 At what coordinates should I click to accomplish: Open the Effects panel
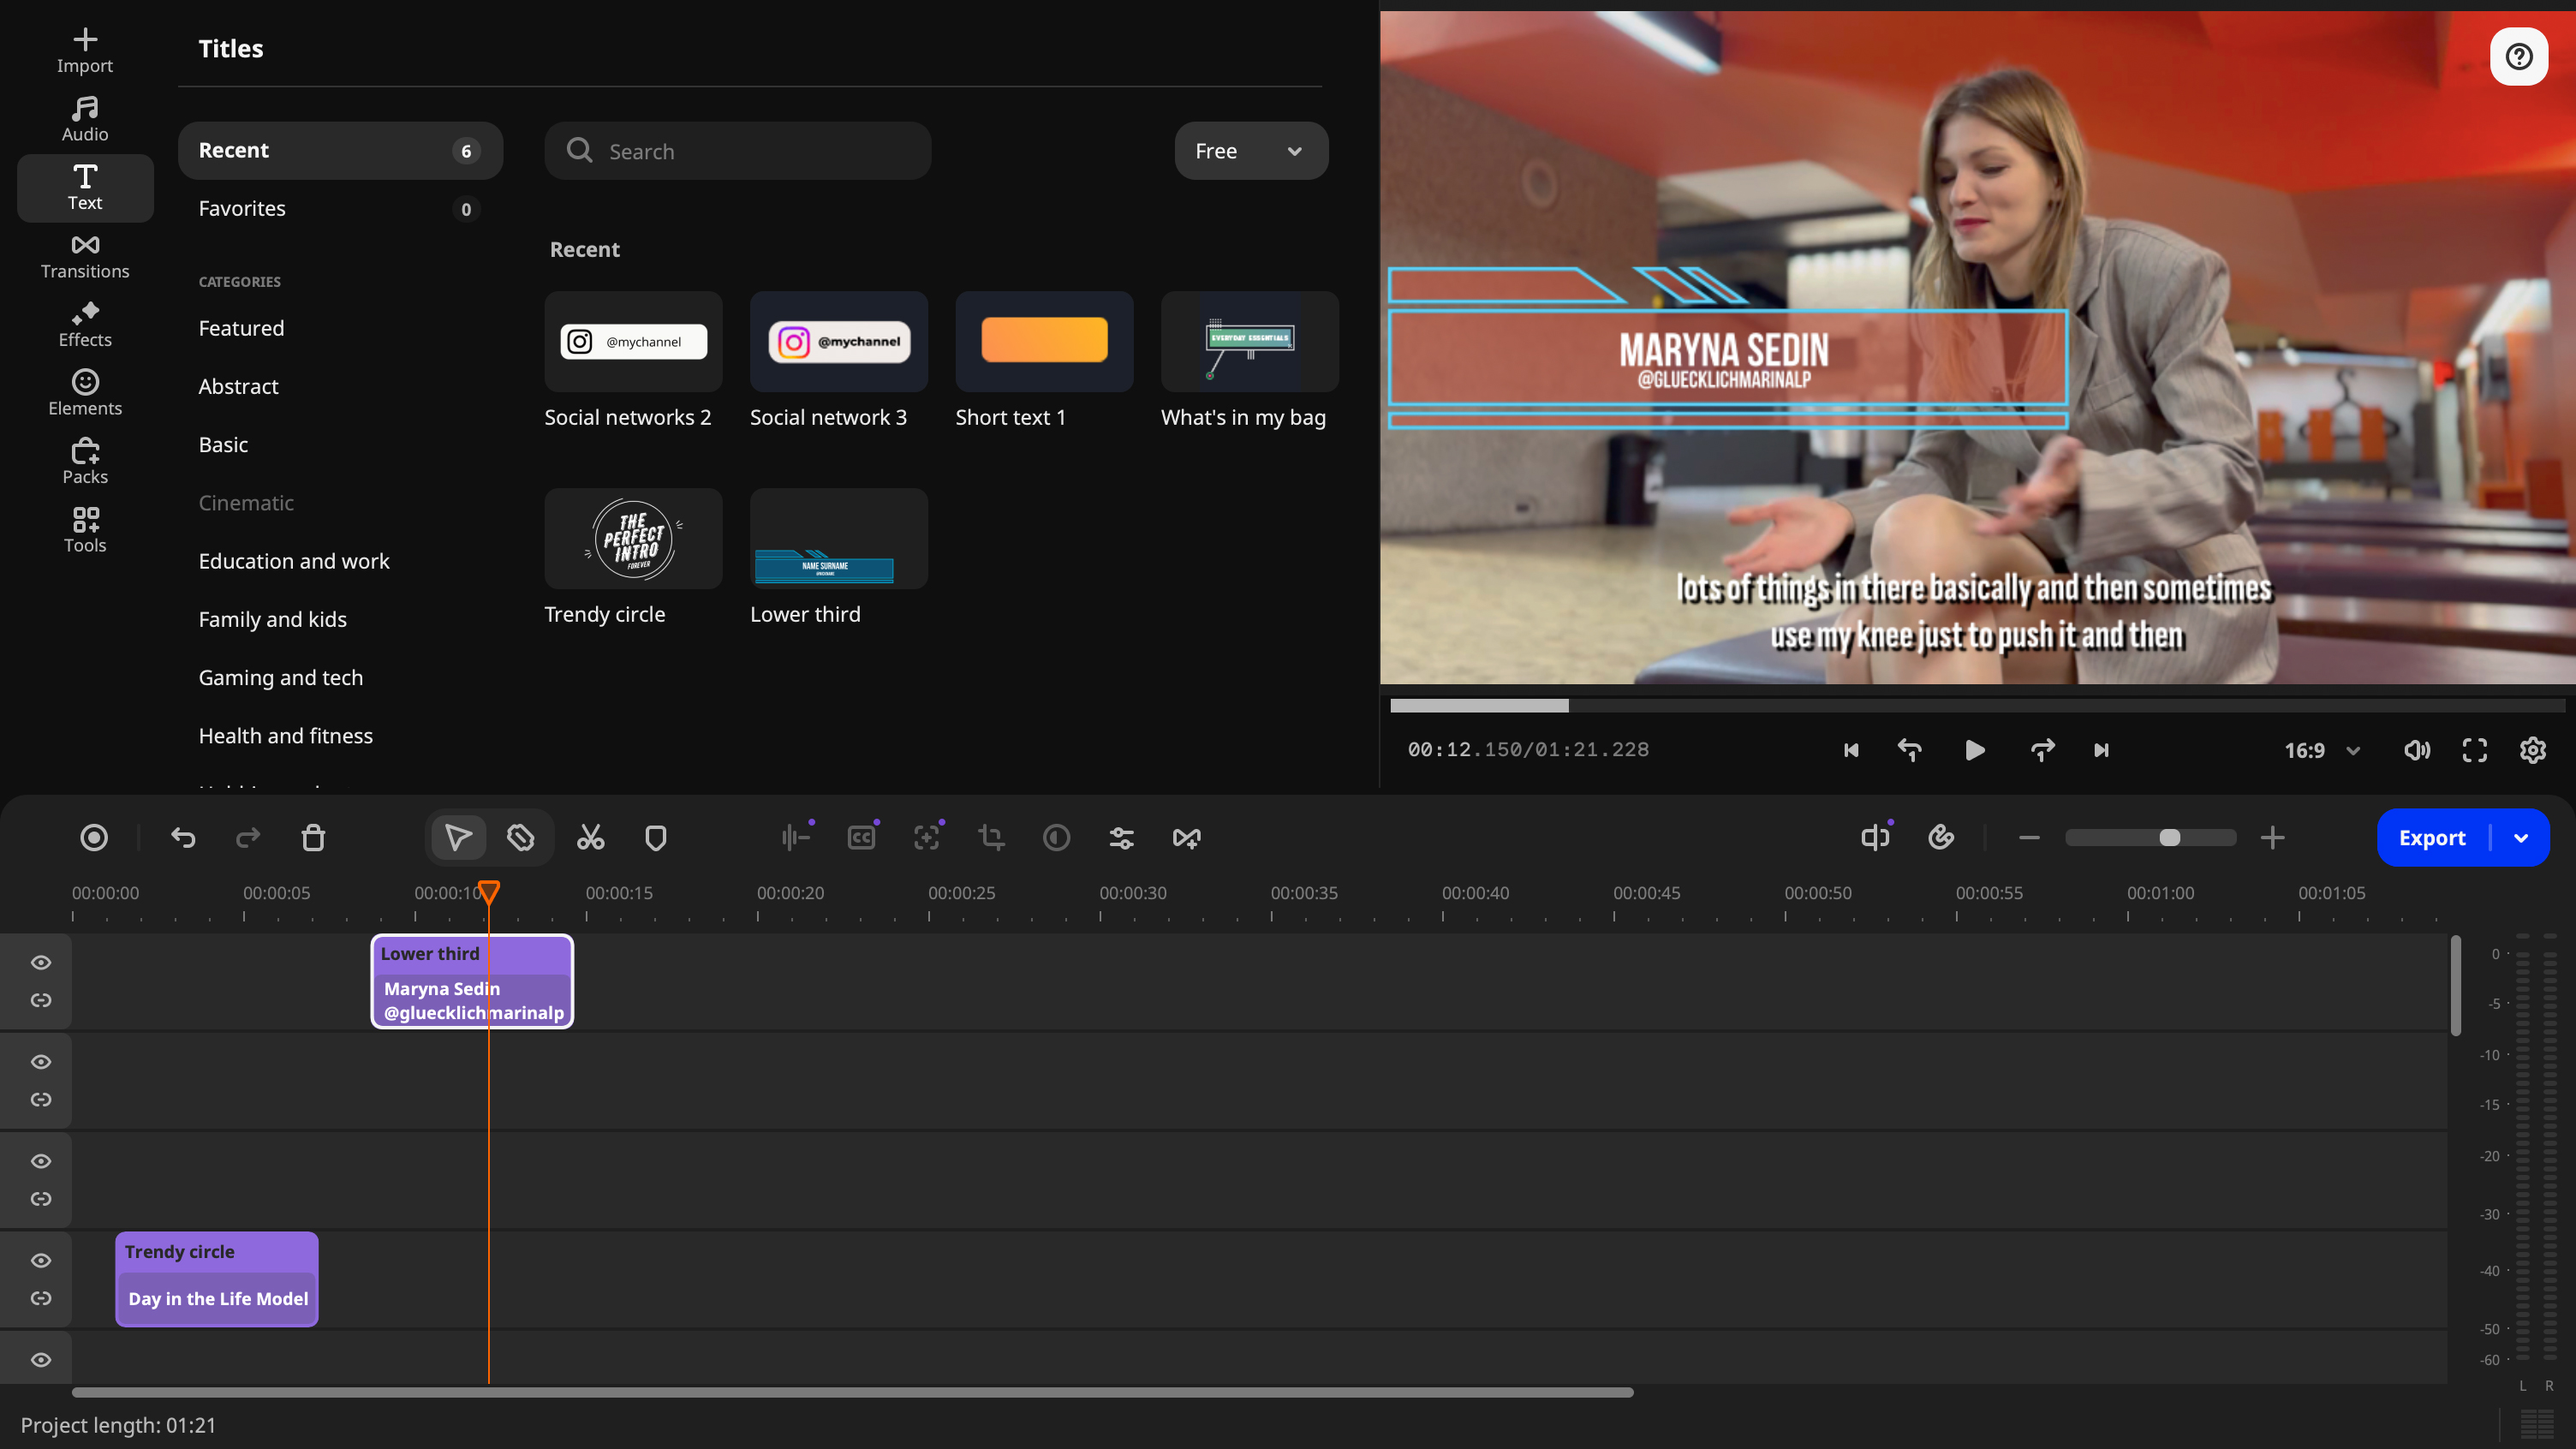click(85, 325)
